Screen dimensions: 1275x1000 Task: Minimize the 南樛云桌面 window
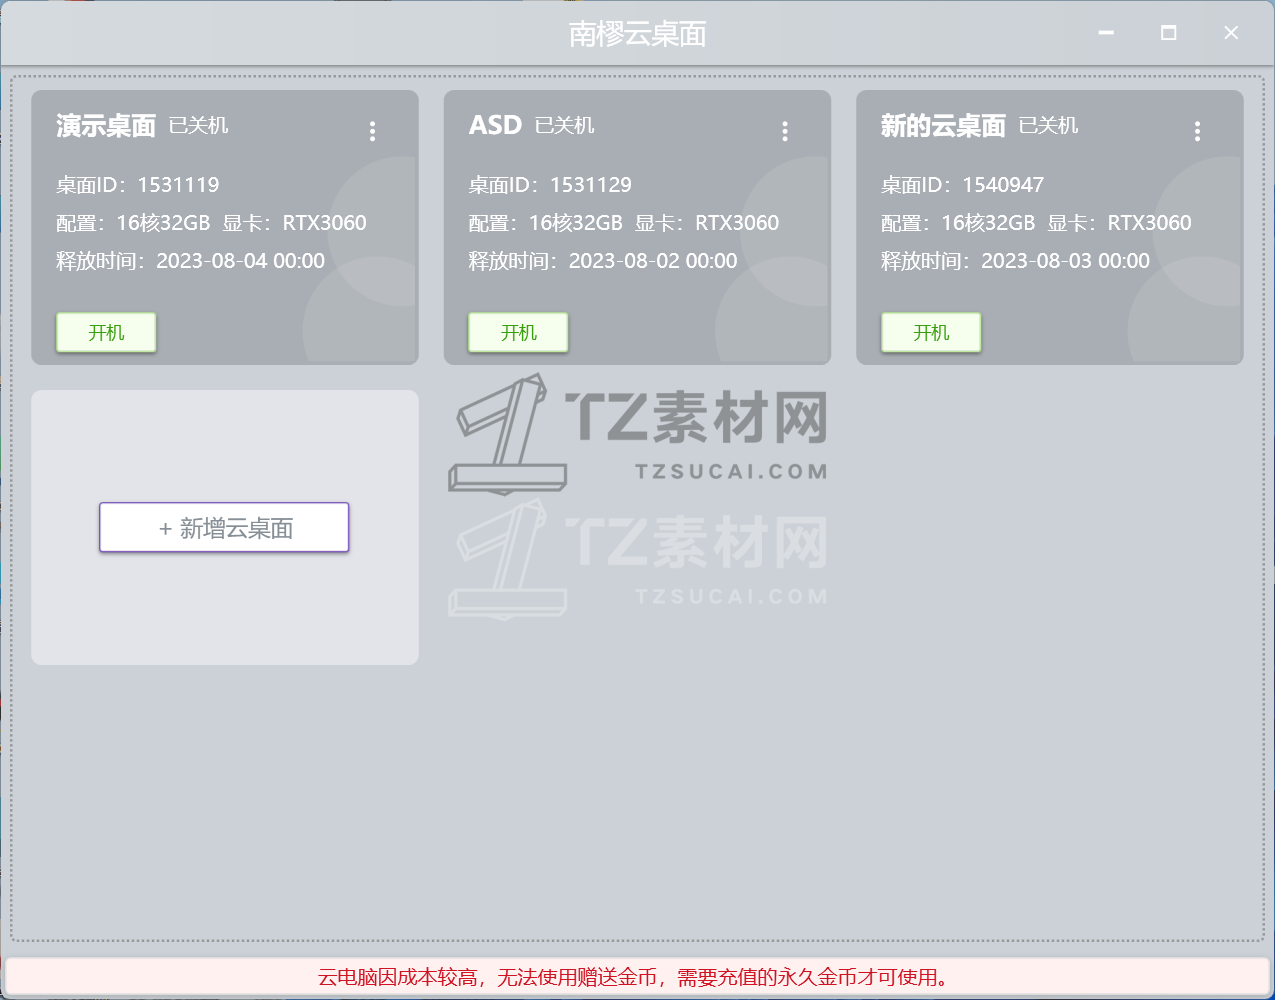(x=1106, y=33)
